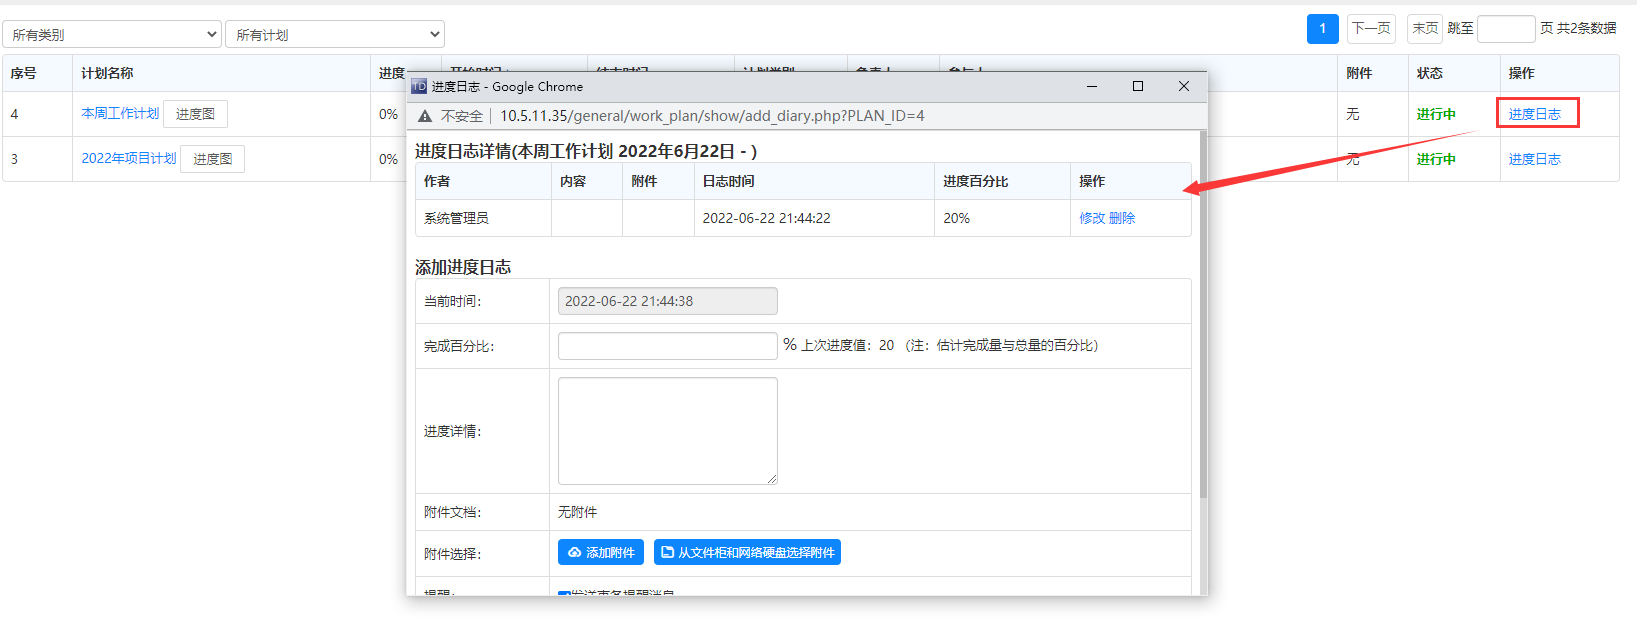
Task: Click 从文件柜和网络硬盘选择附件 folder button
Action: click(747, 553)
